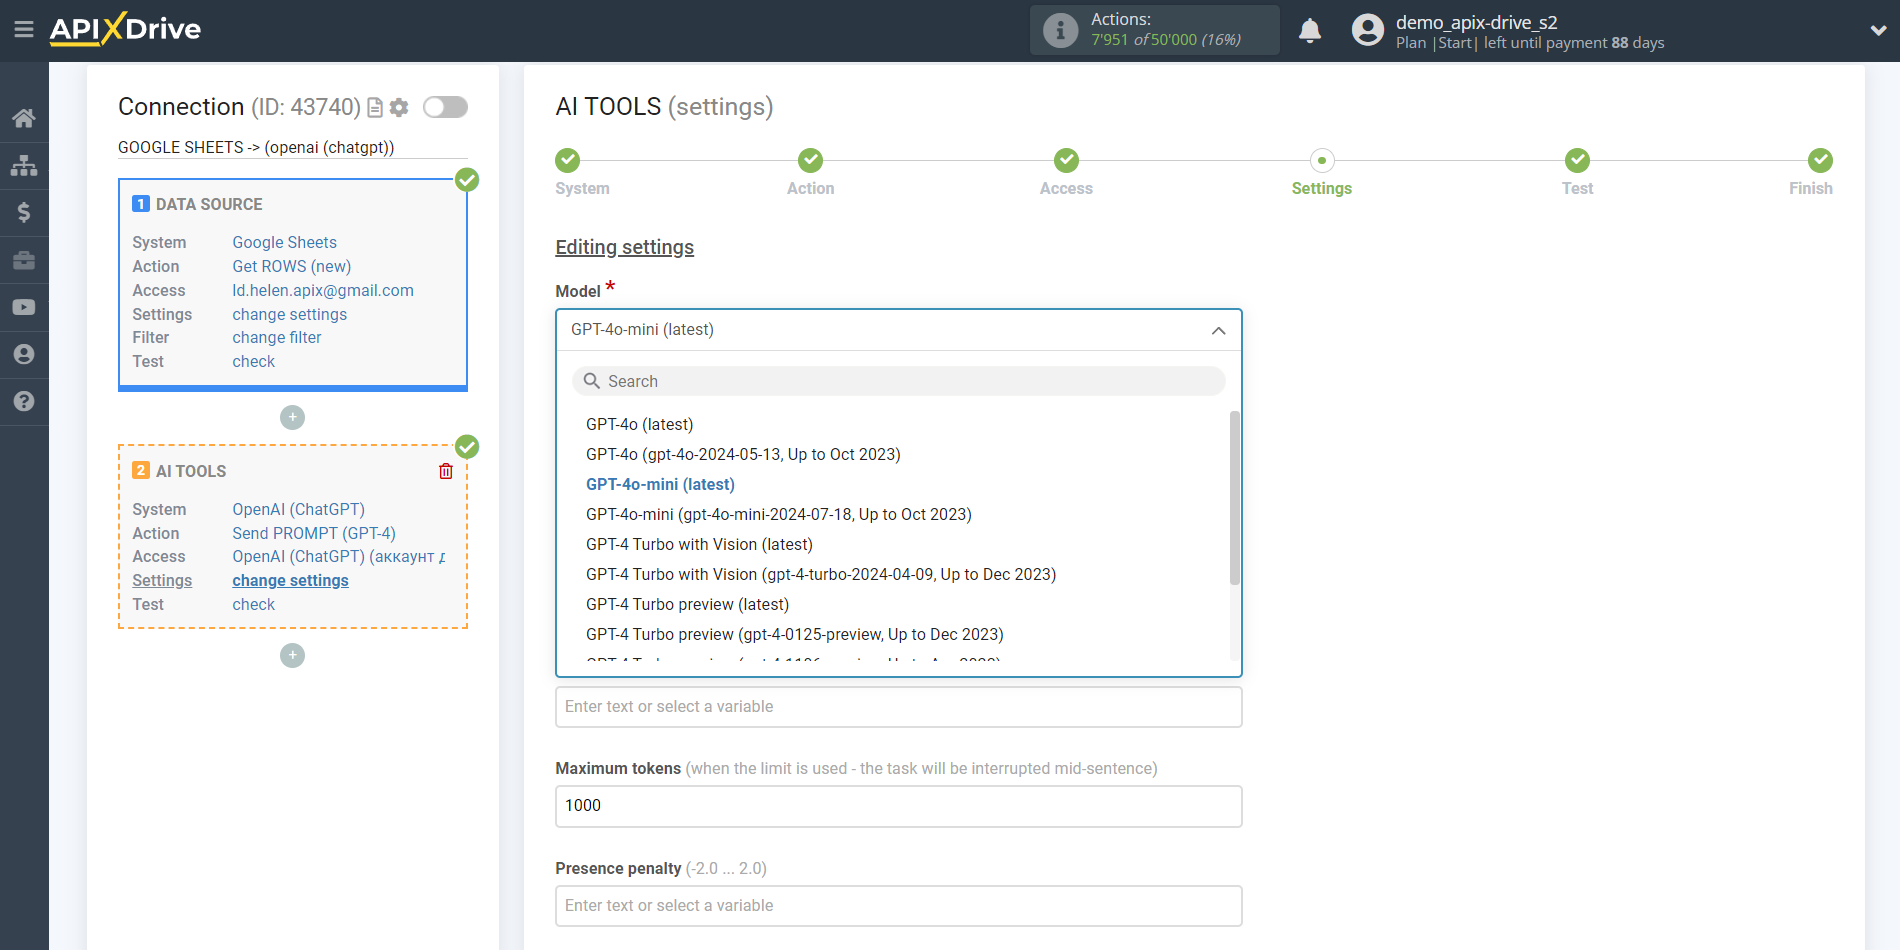Click the Presence penalty field
The image size is (1900, 950).
(898, 906)
